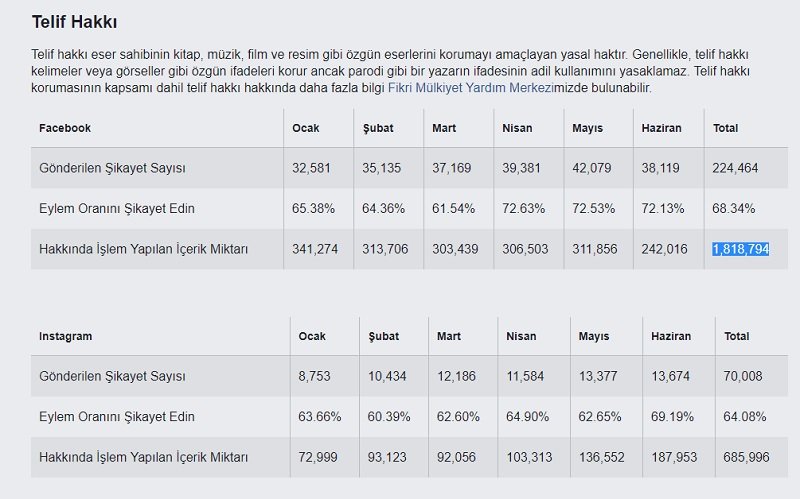This screenshot has width=800, height=499.
Task: Click the 69.19% Haziran rate cell
Action: click(x=672, y=416)
